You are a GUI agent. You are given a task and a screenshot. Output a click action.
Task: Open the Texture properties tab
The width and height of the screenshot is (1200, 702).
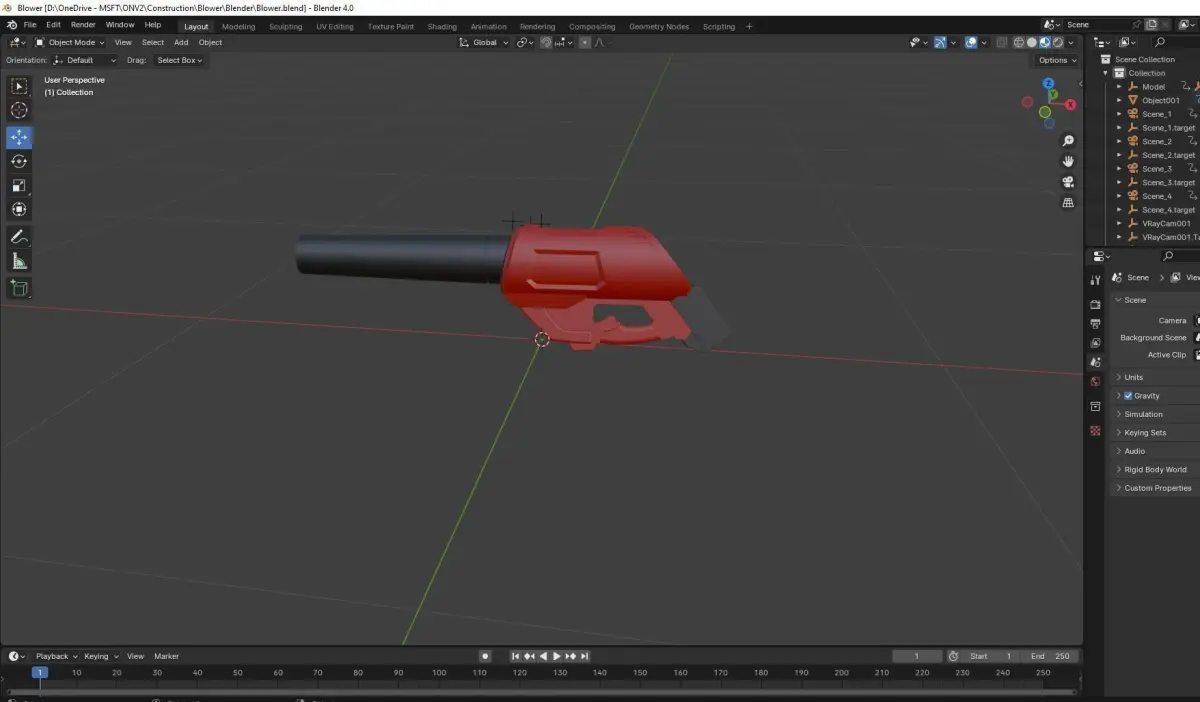(1095, 430)
